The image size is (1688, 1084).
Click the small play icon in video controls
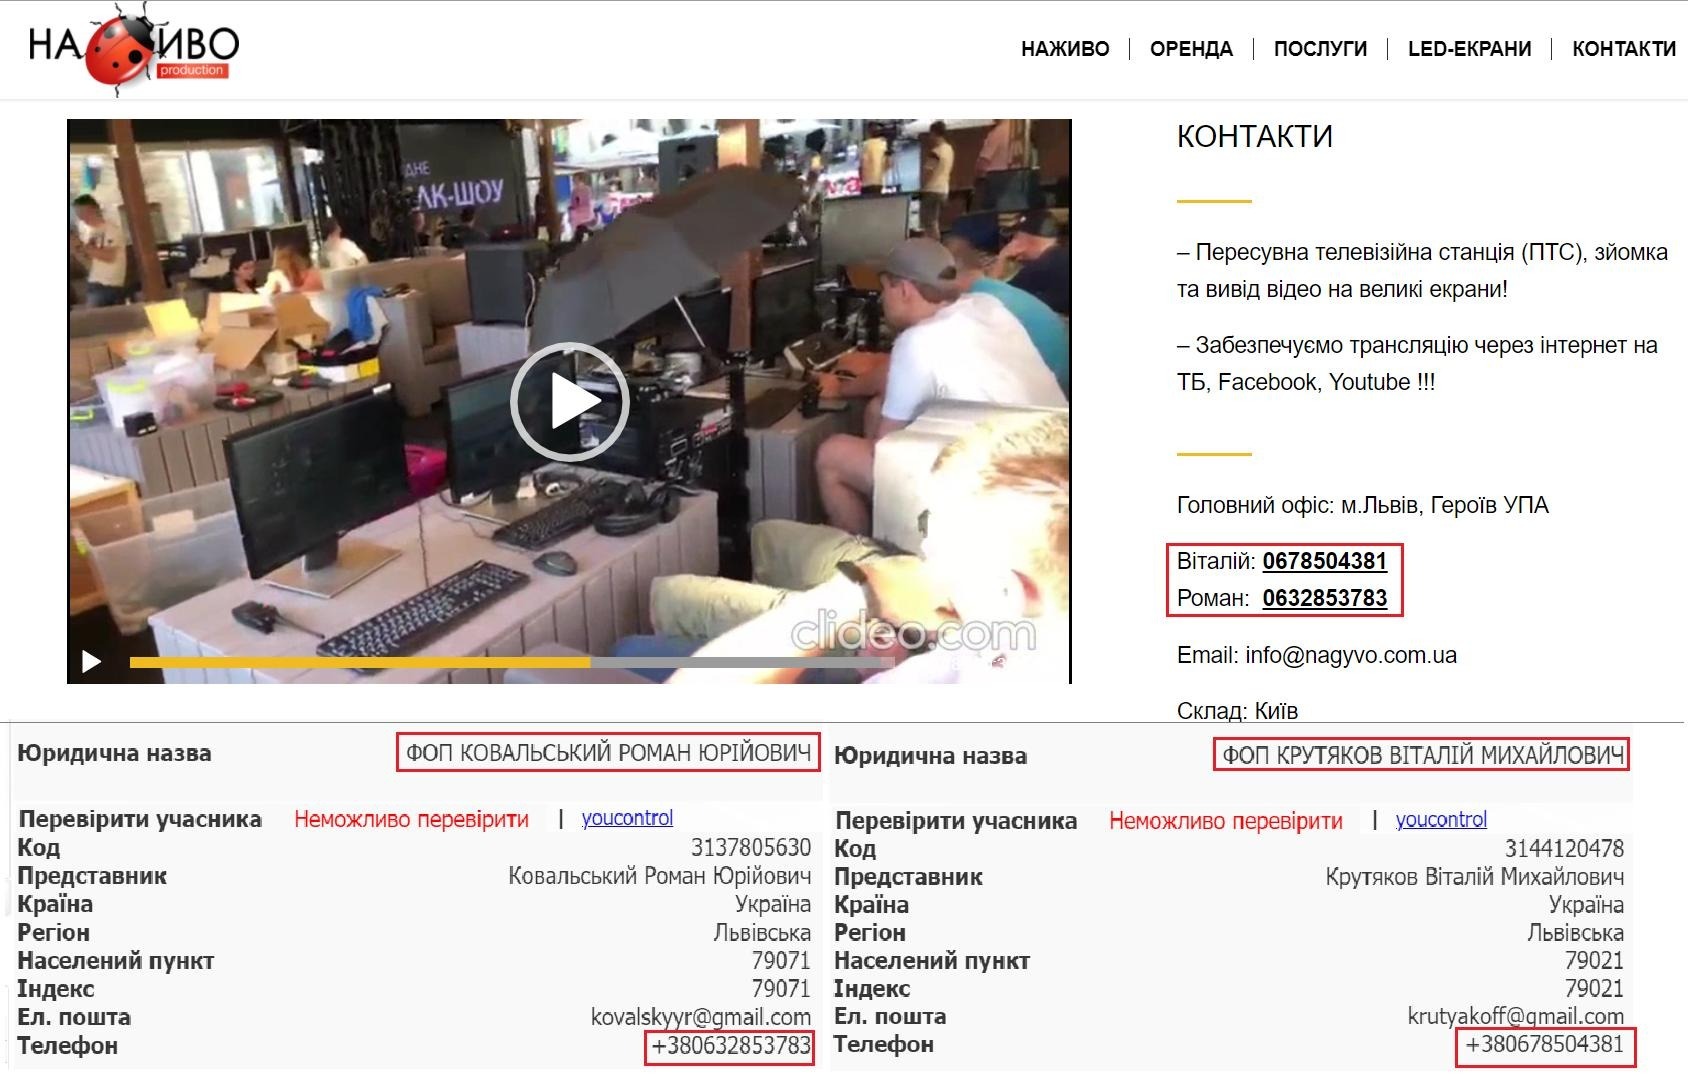(91, 661)
